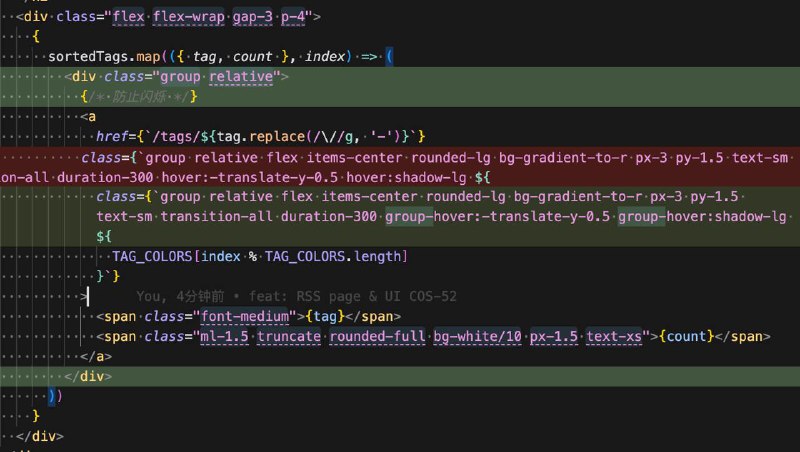
Task: Click TAG_COLORS.length expression
Action: tap(347, 257)
